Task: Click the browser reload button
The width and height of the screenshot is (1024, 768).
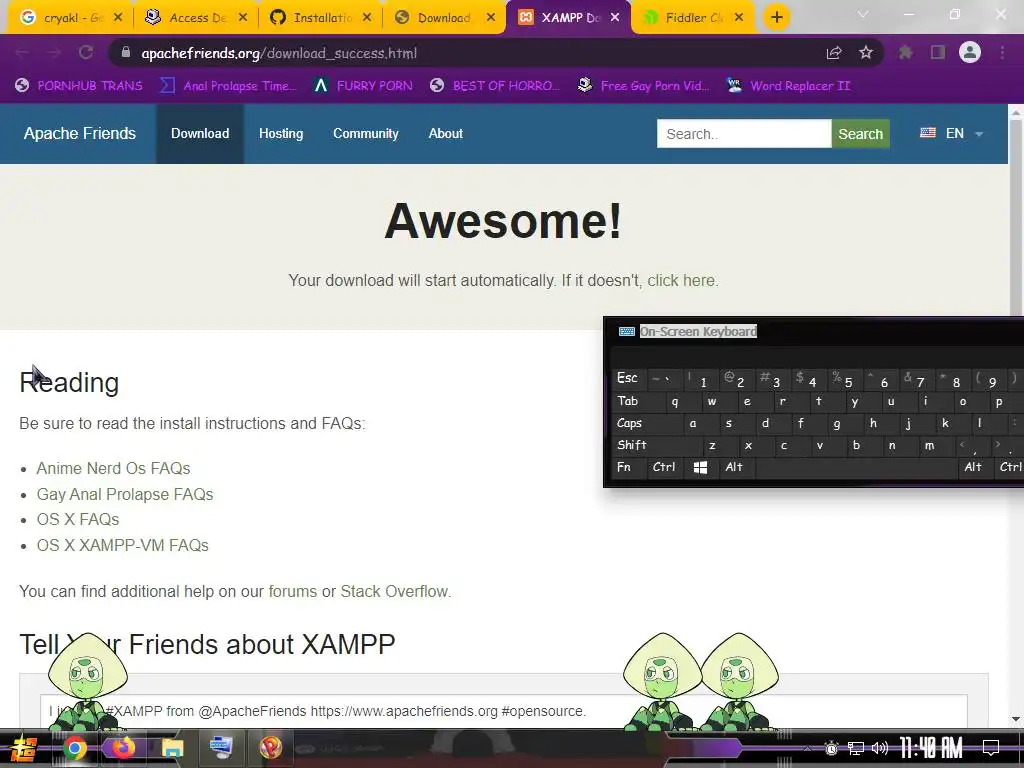Action: [86, 53]
